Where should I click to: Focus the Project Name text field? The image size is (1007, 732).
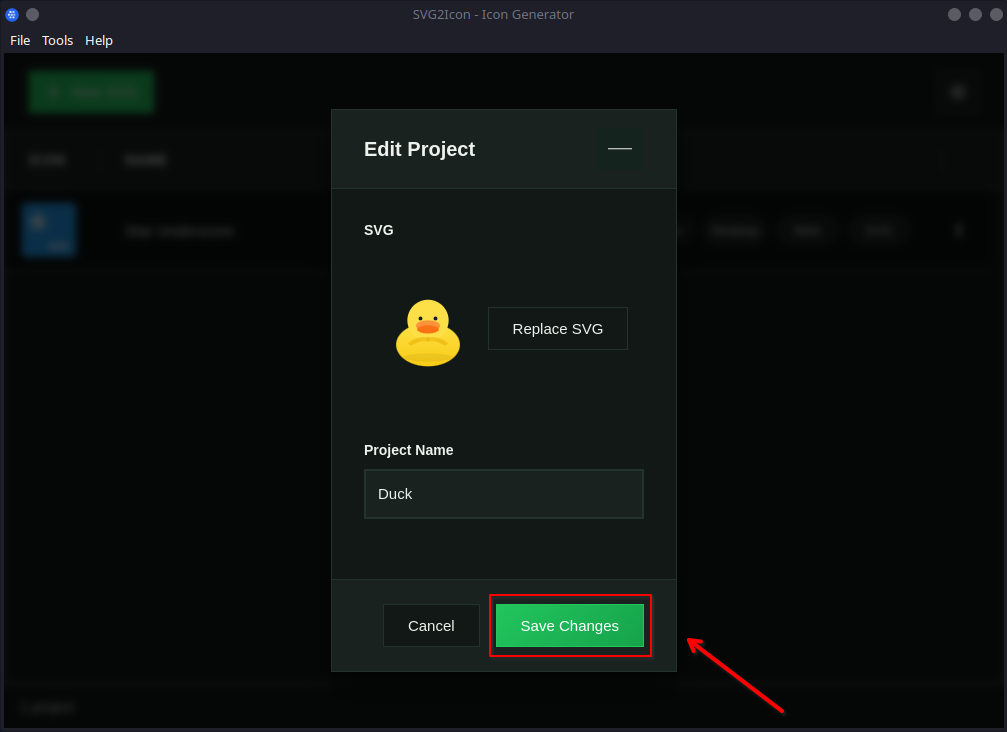[503, 493]
